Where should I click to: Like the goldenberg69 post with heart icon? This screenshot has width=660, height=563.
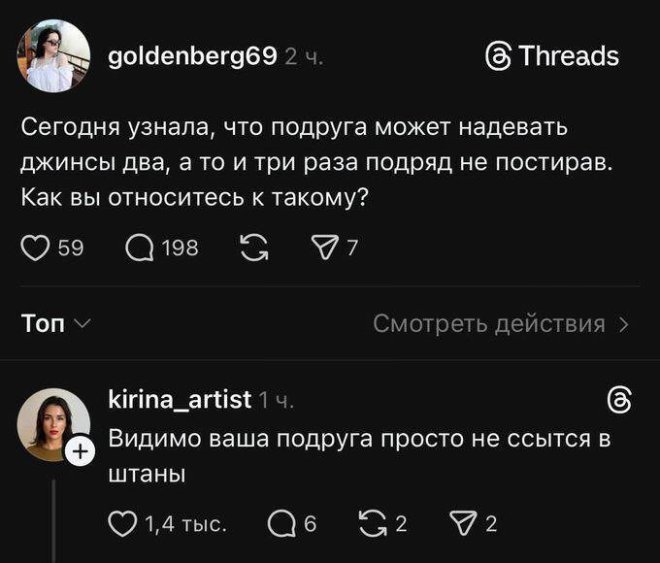(34, 249)
